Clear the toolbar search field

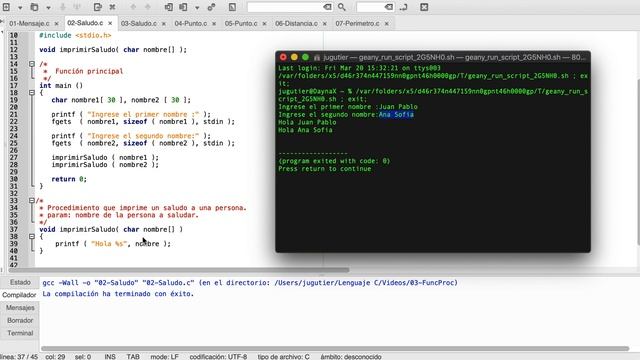click(327, 7)
